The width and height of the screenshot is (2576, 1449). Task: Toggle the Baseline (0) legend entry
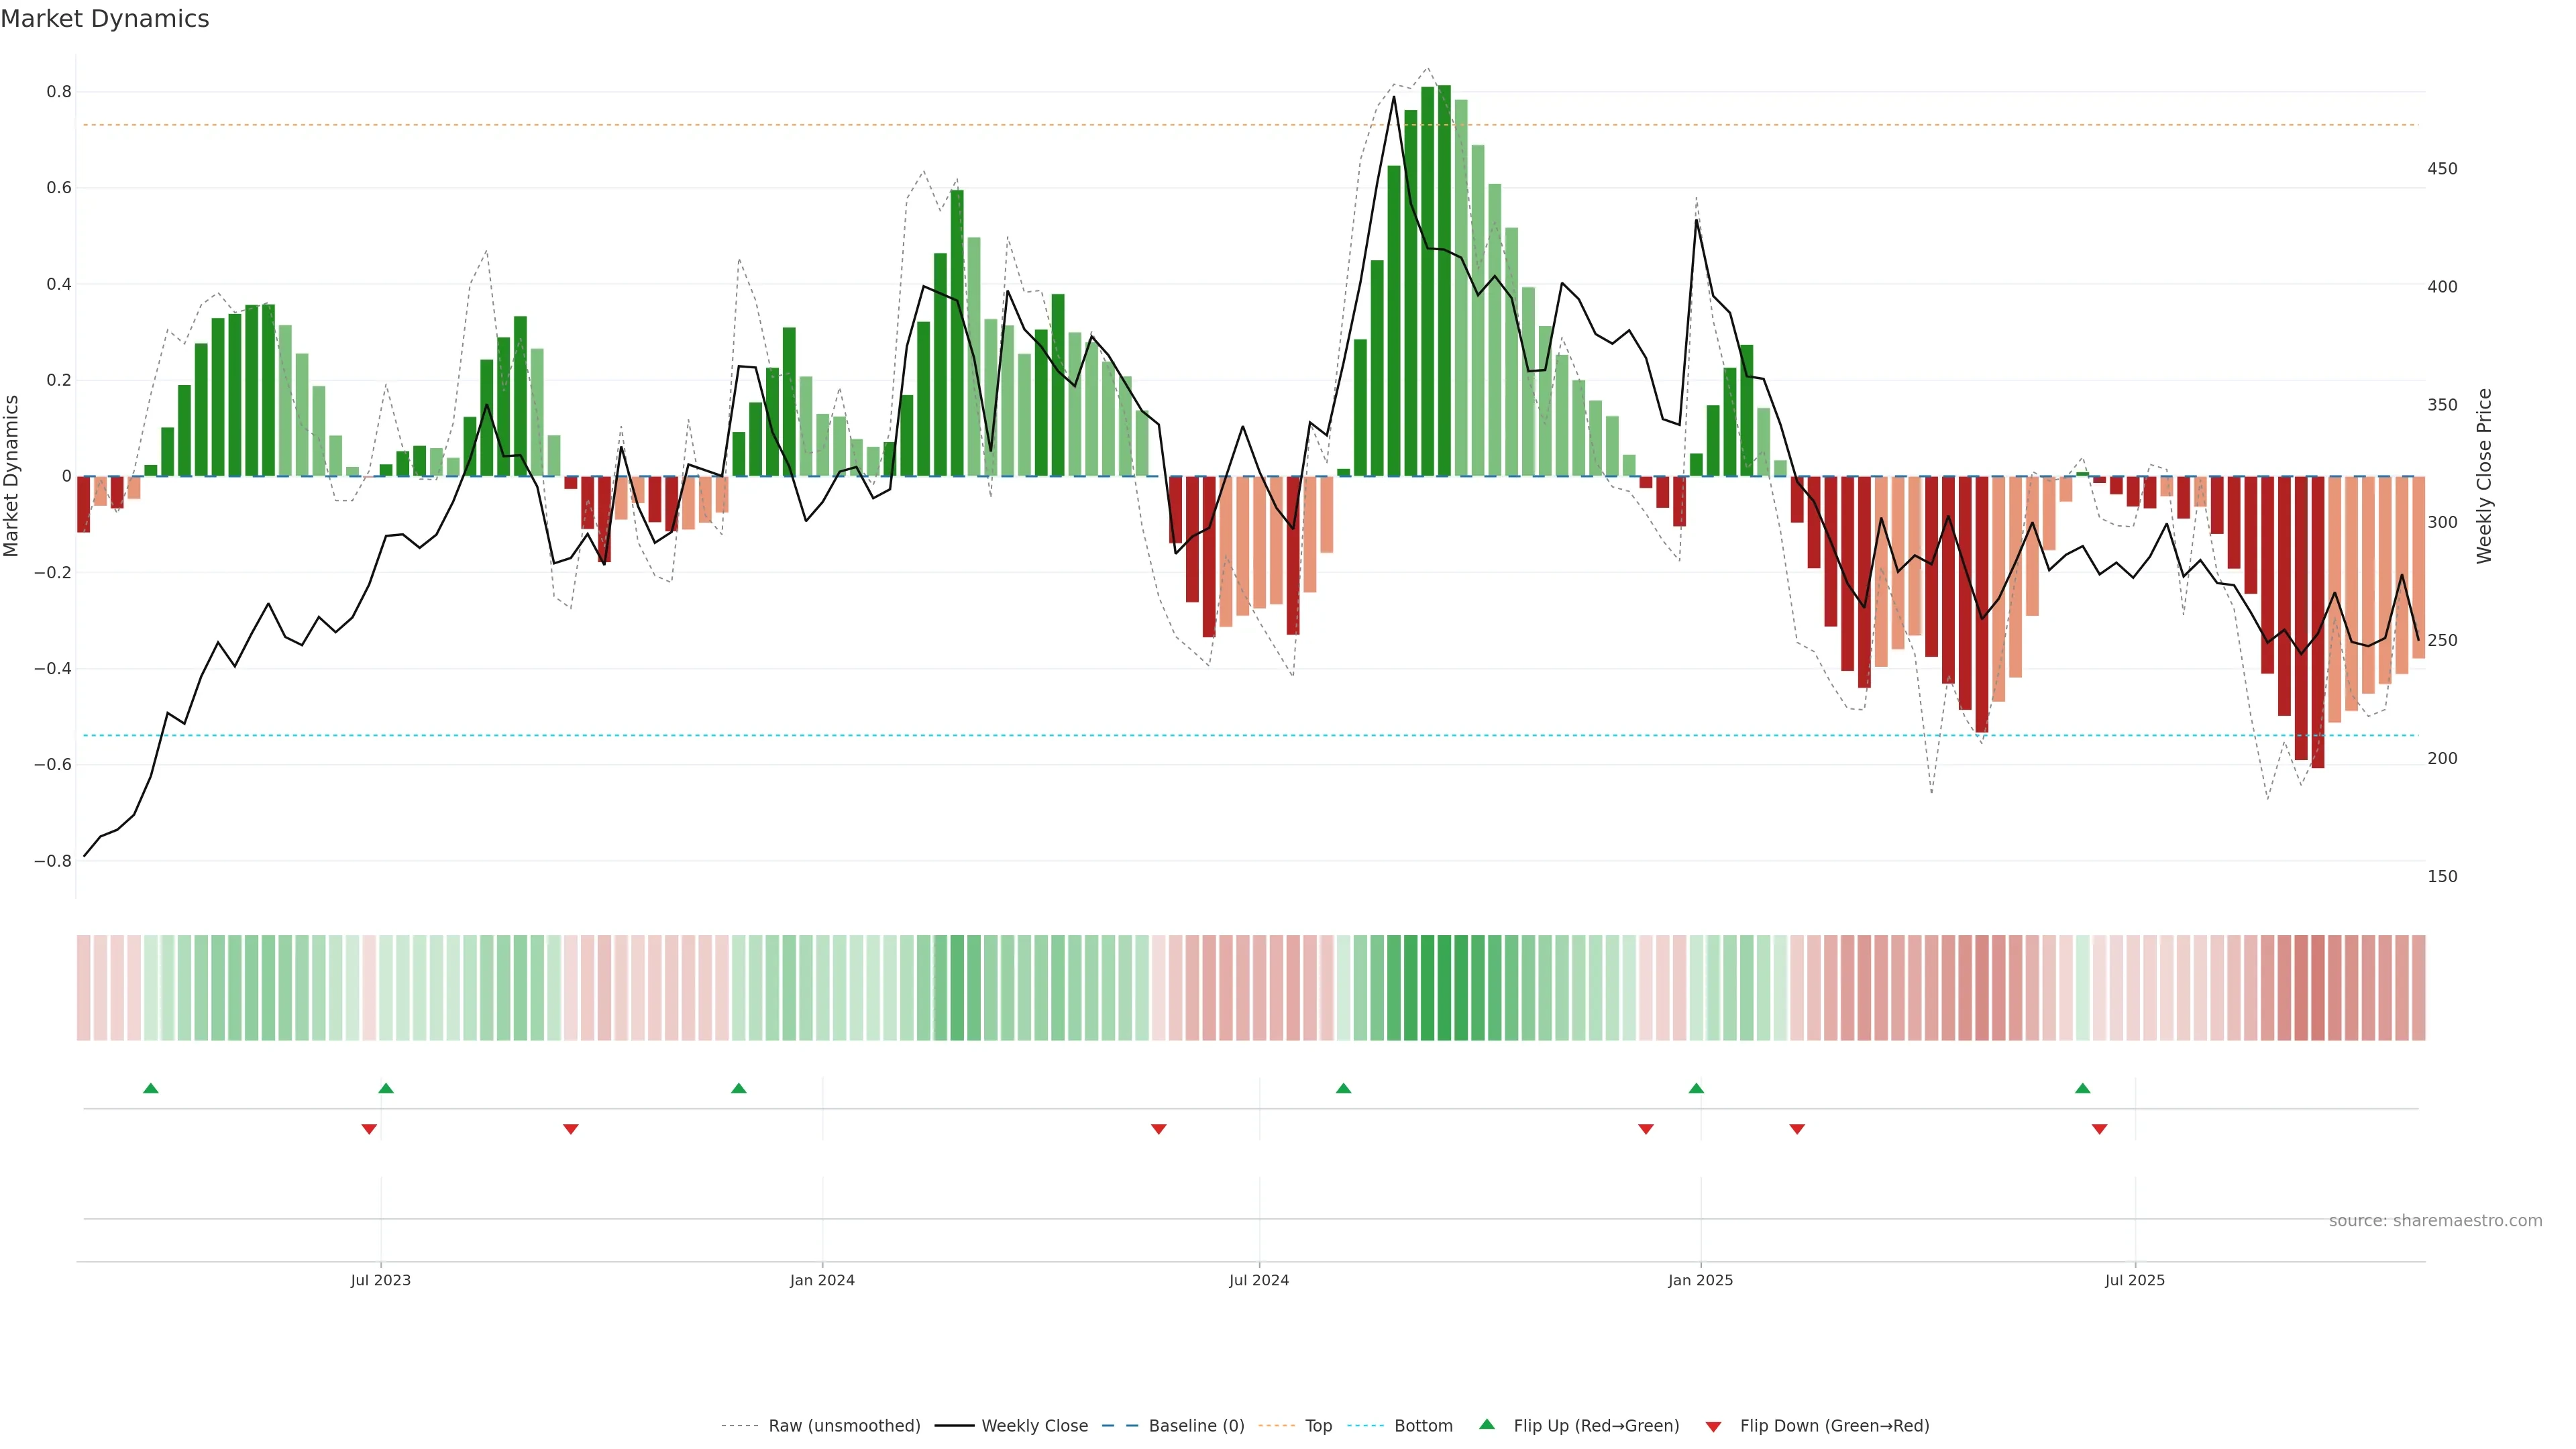[x=1196, y=1425]
